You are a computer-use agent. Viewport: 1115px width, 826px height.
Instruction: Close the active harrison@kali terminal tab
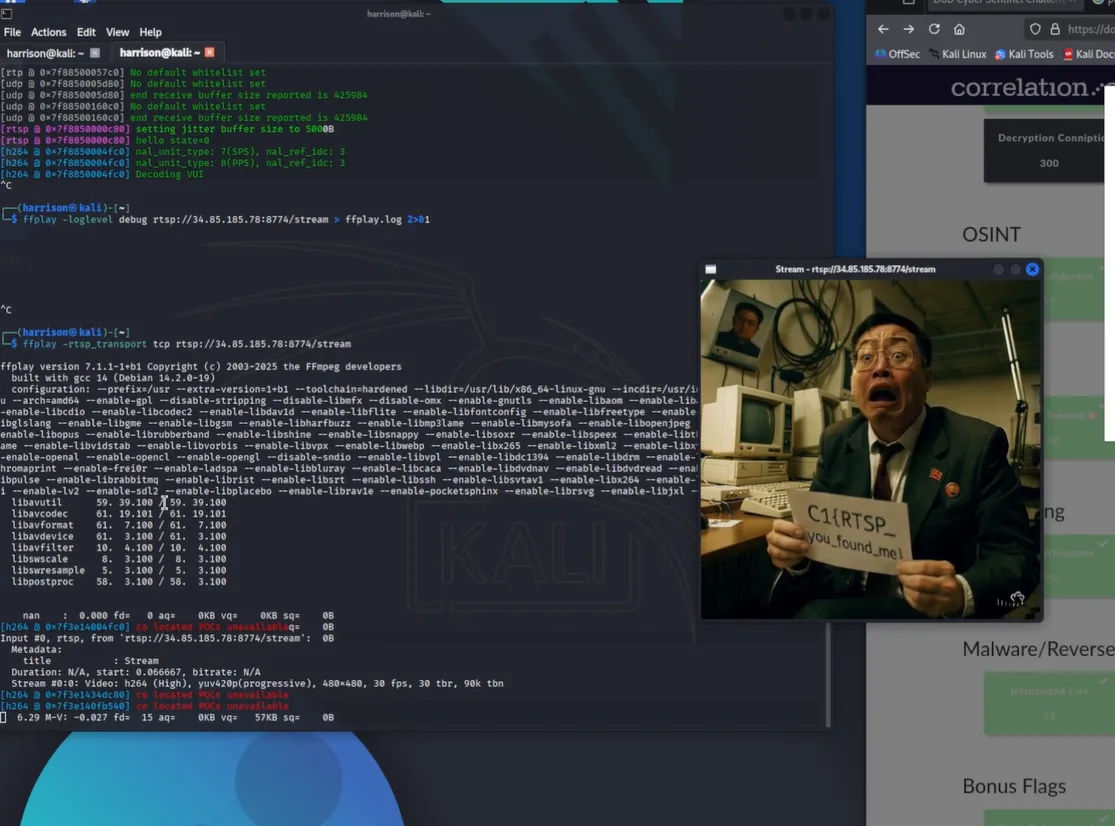(209, 53)
